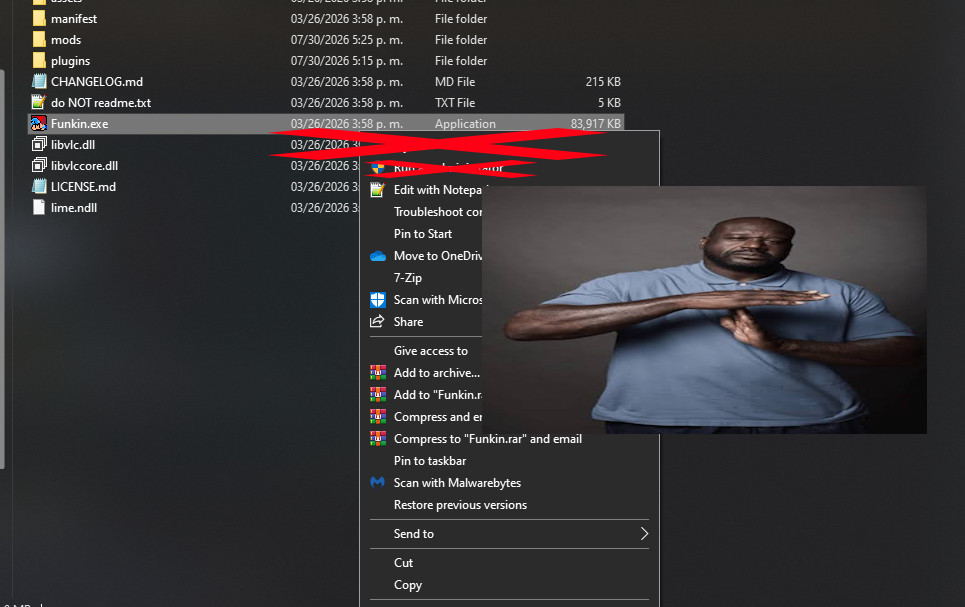Click the OneDrive cloud icon
The image size is (965, 607).
coord(378,256)
